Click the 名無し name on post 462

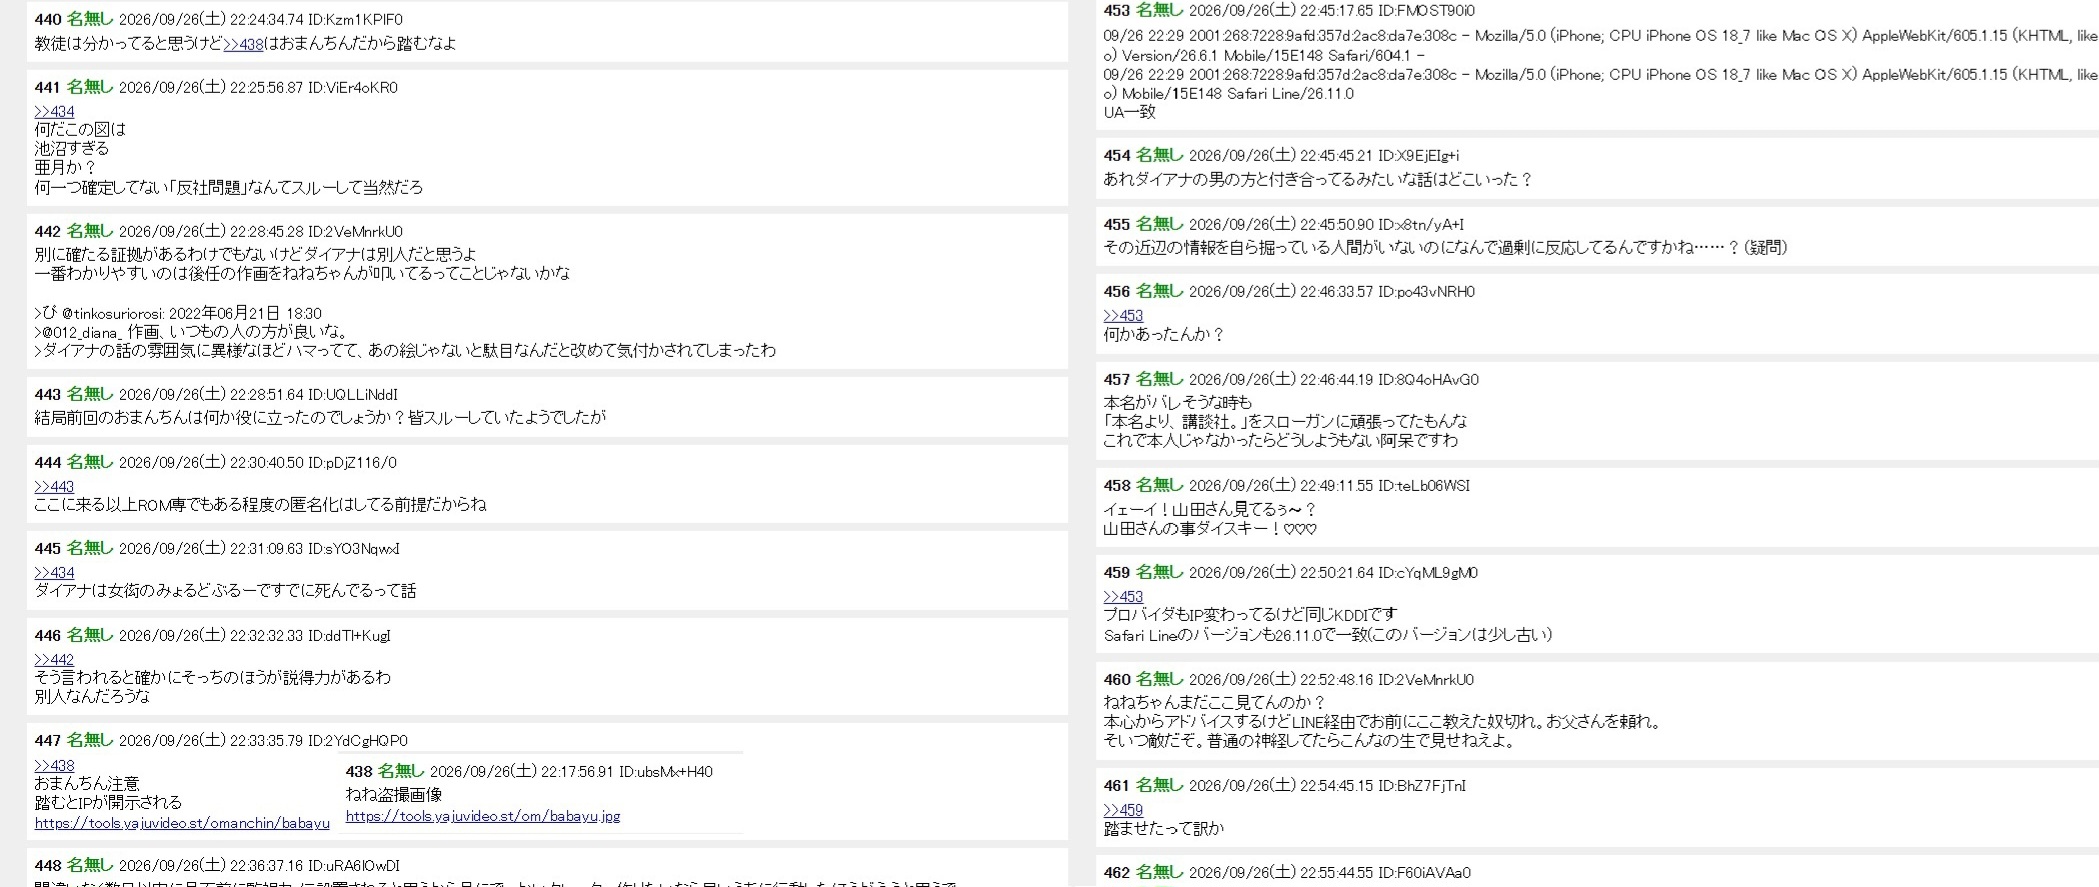(x=1159, y=872)
